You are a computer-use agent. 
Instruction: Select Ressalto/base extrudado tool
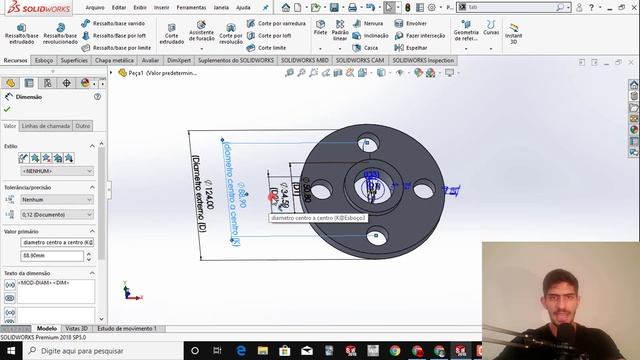21,33
